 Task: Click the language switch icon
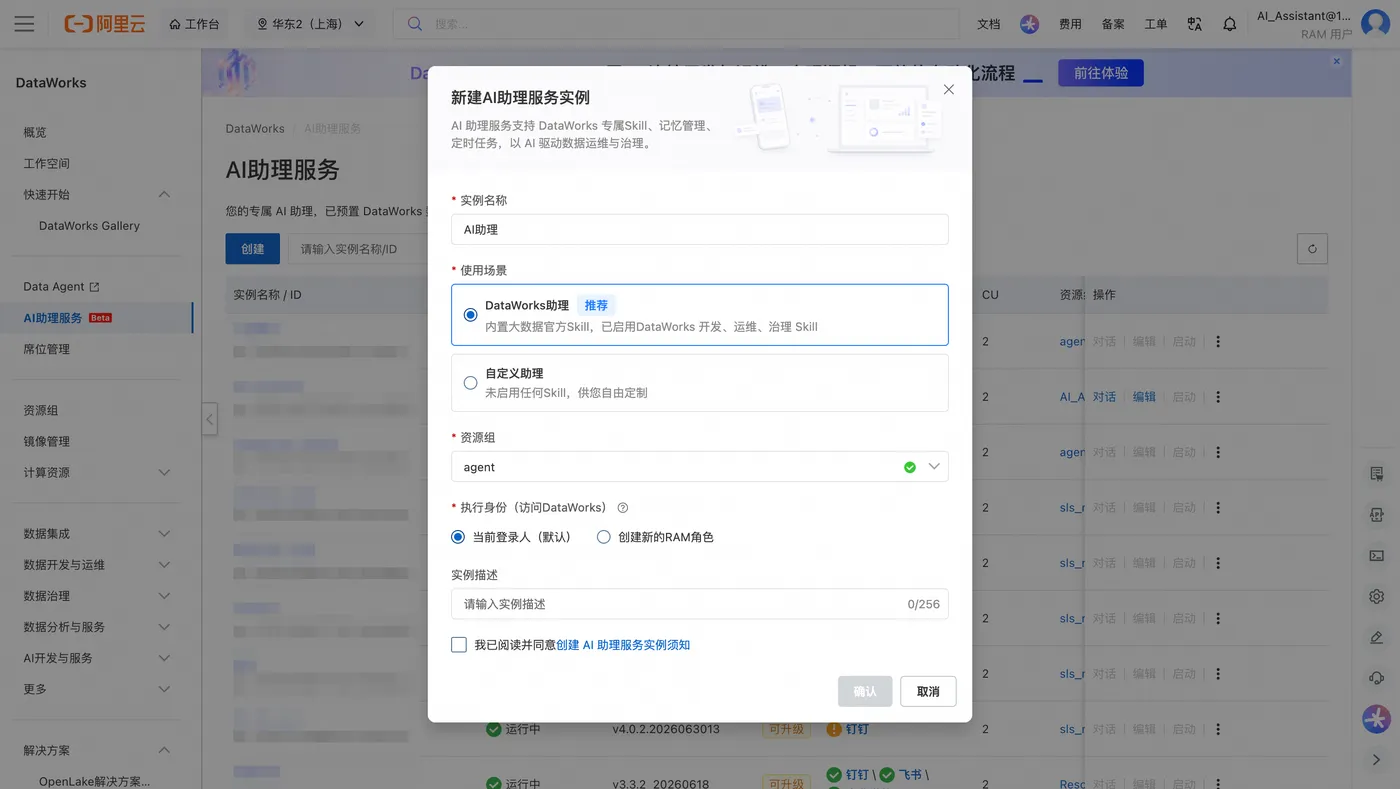(1194, 24)
